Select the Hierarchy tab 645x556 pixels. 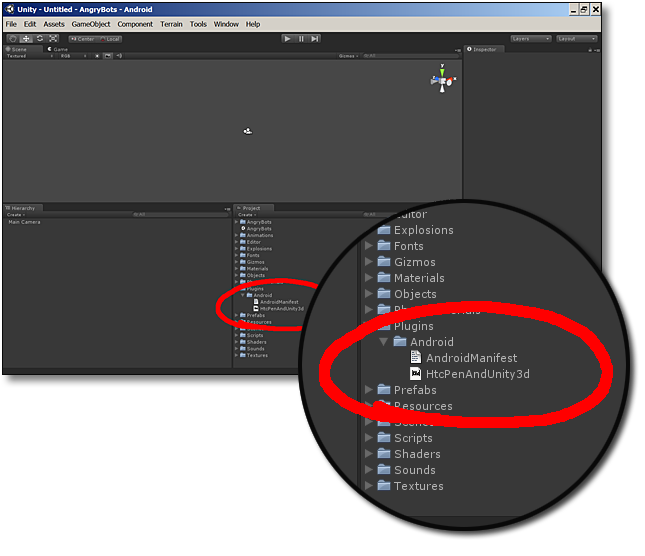click(x=23, y=208)
